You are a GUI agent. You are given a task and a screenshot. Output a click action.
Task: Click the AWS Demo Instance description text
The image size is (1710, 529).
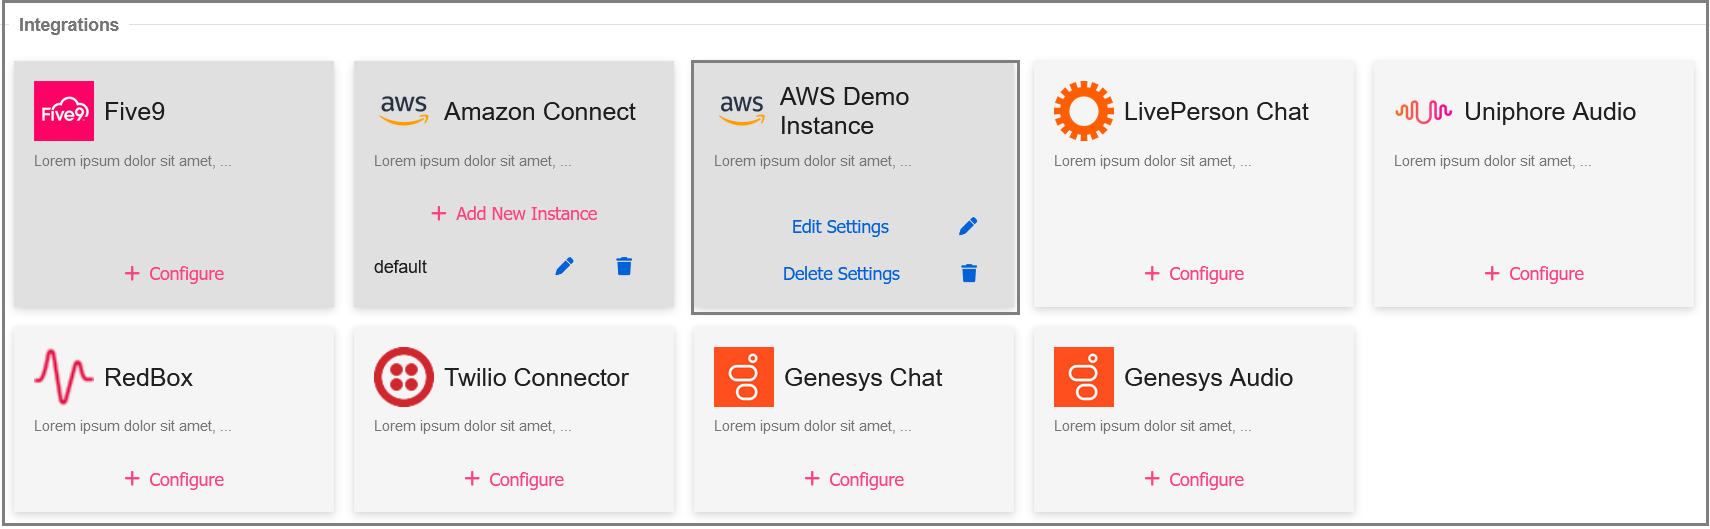pos(813,161)
